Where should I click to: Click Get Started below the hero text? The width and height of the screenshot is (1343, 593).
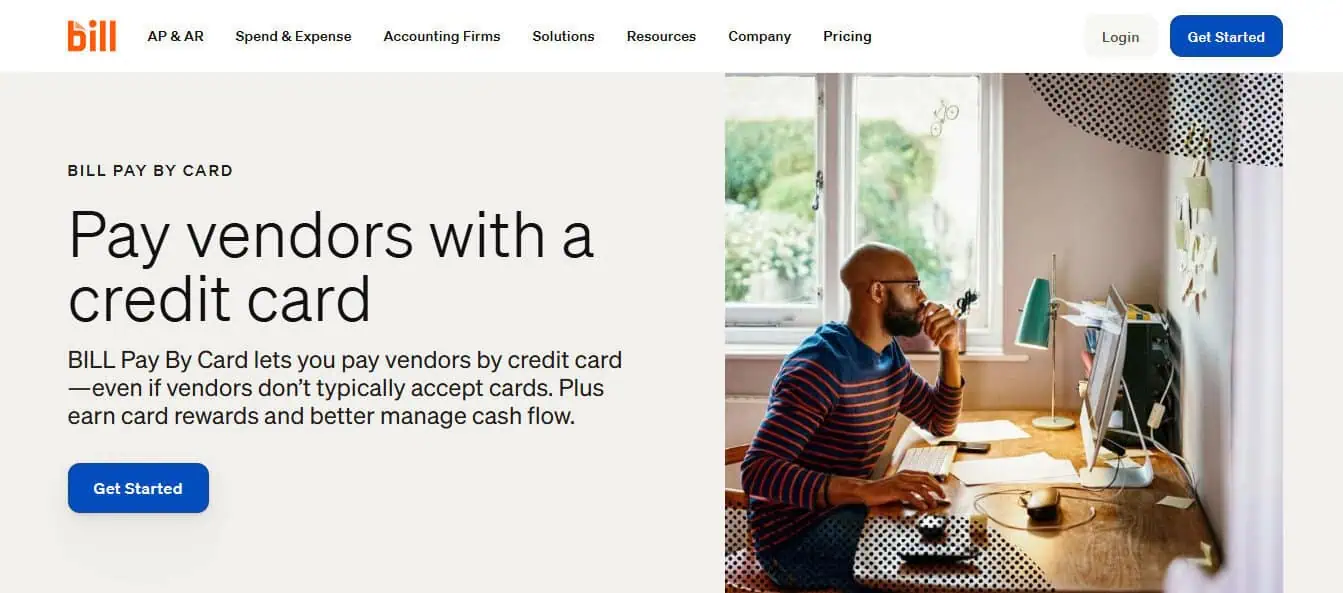click(138, 488)
